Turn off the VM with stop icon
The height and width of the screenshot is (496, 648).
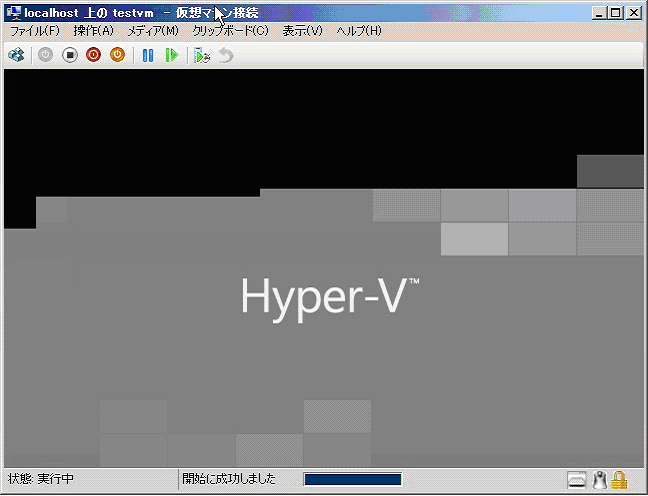(70, 55)
